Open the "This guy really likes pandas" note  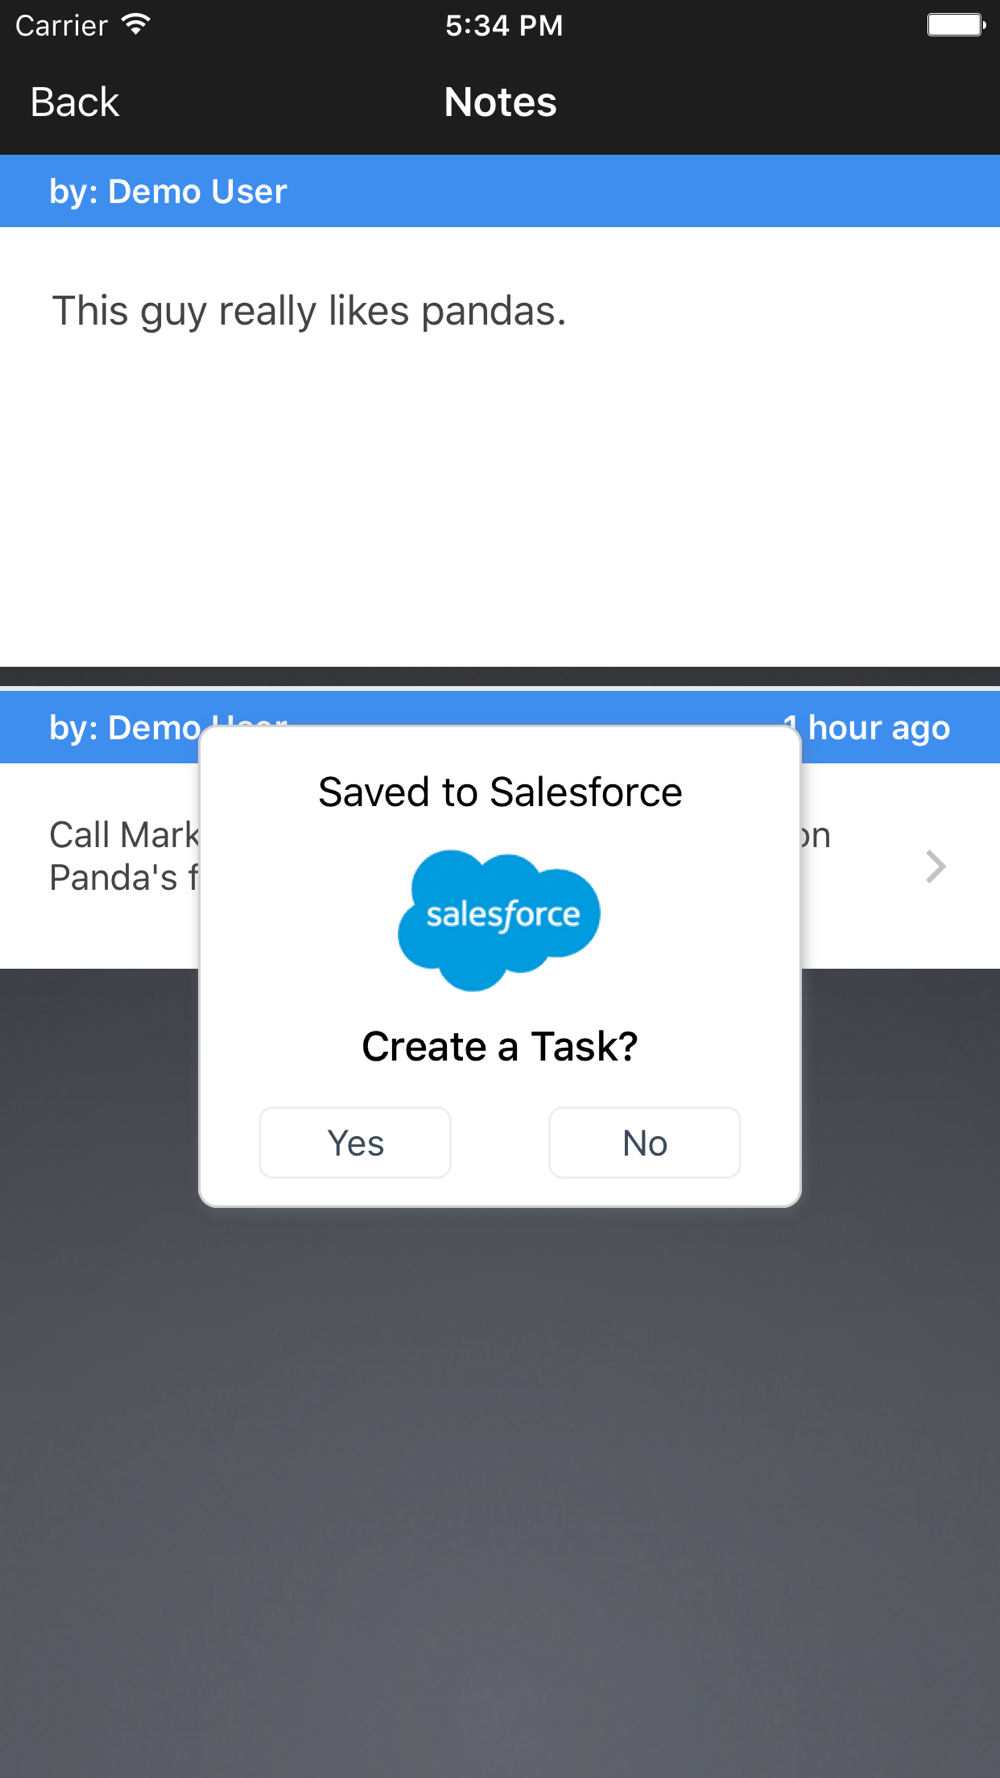308,311
